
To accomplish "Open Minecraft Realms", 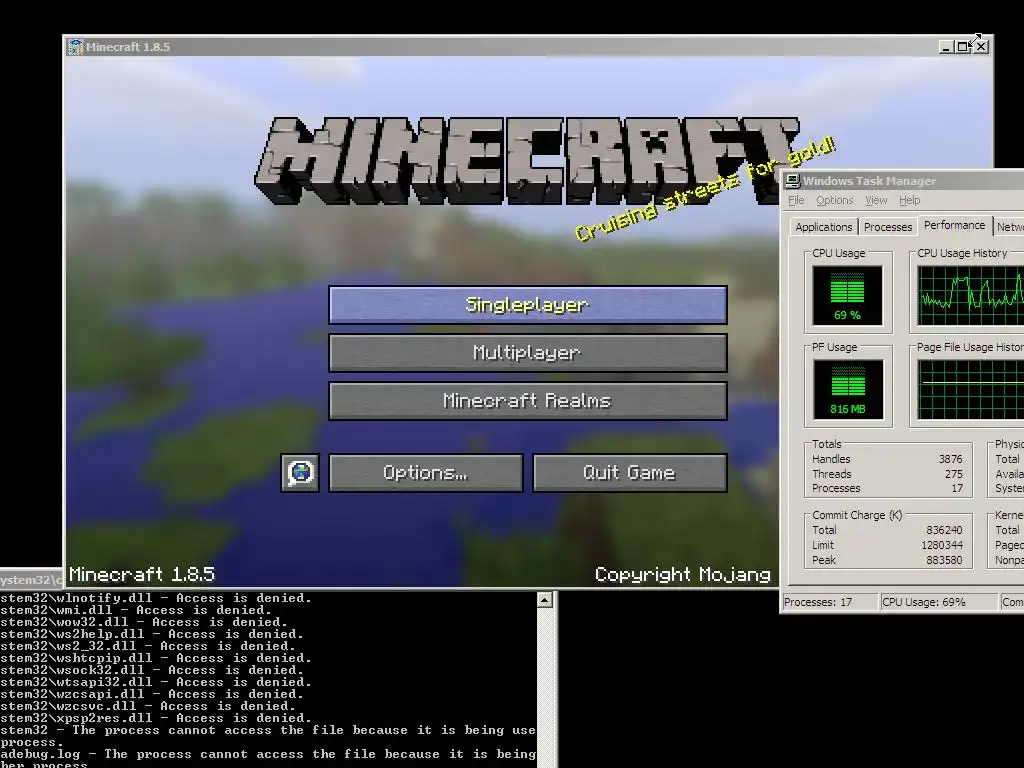I will [x=528, y=400].
